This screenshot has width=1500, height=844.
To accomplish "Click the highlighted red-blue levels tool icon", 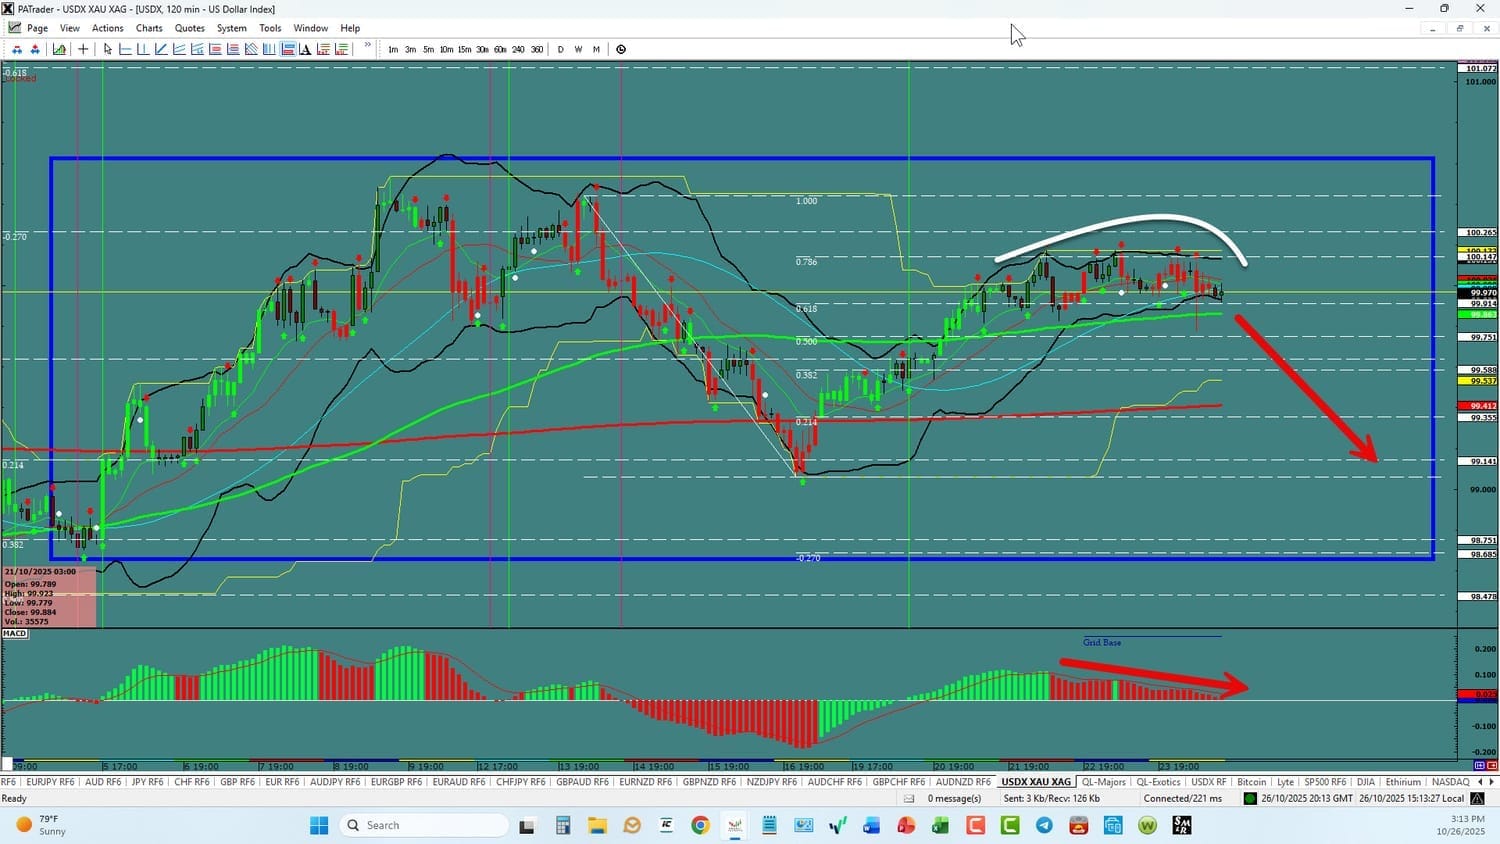I will (x=287, y=49).
